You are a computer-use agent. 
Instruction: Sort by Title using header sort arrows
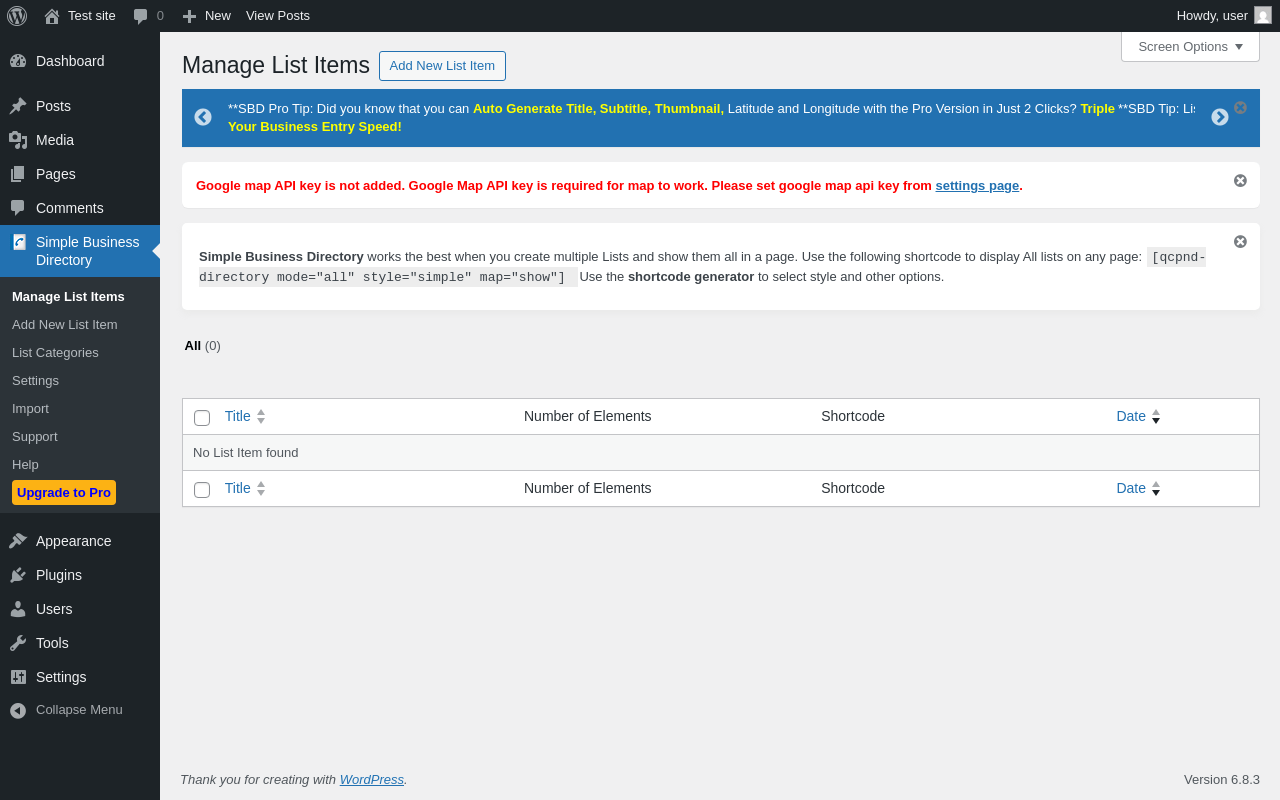pos(261,417)
